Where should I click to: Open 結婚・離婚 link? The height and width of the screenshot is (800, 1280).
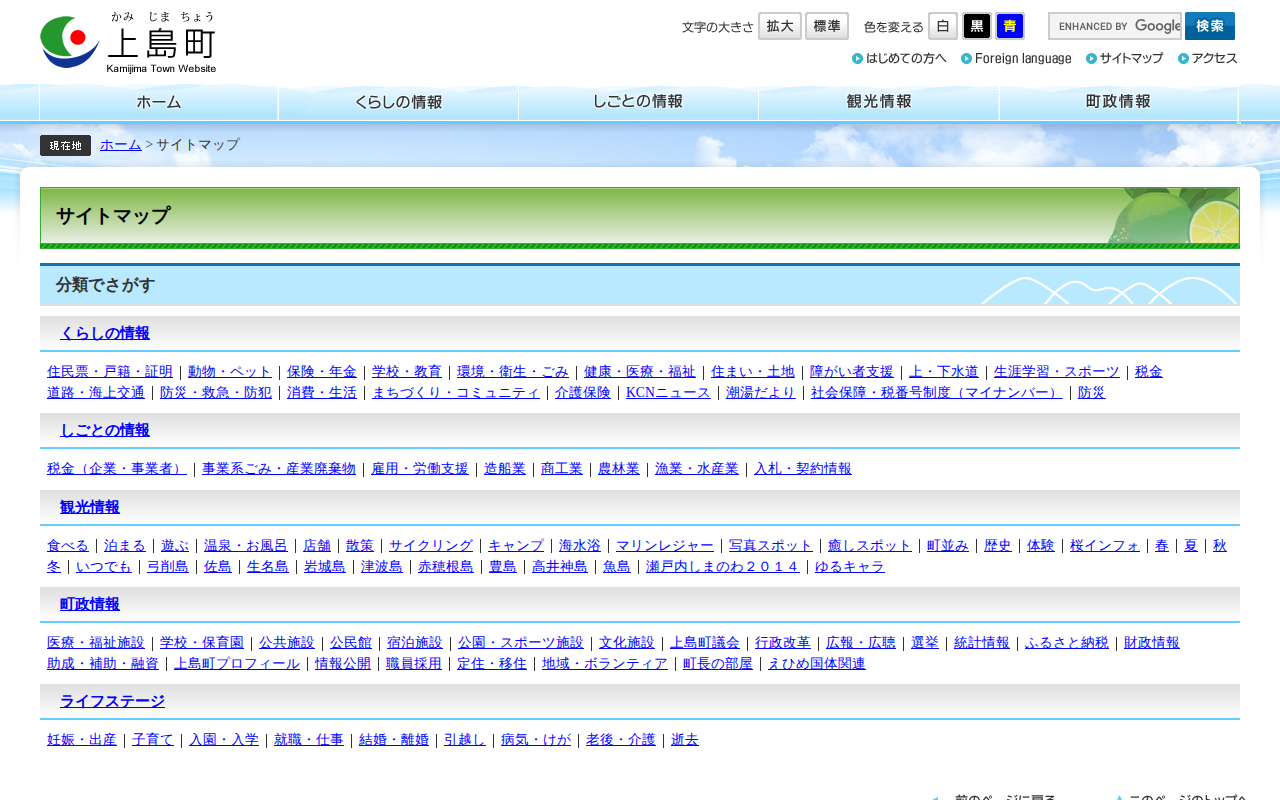click(x=394, y=740)
